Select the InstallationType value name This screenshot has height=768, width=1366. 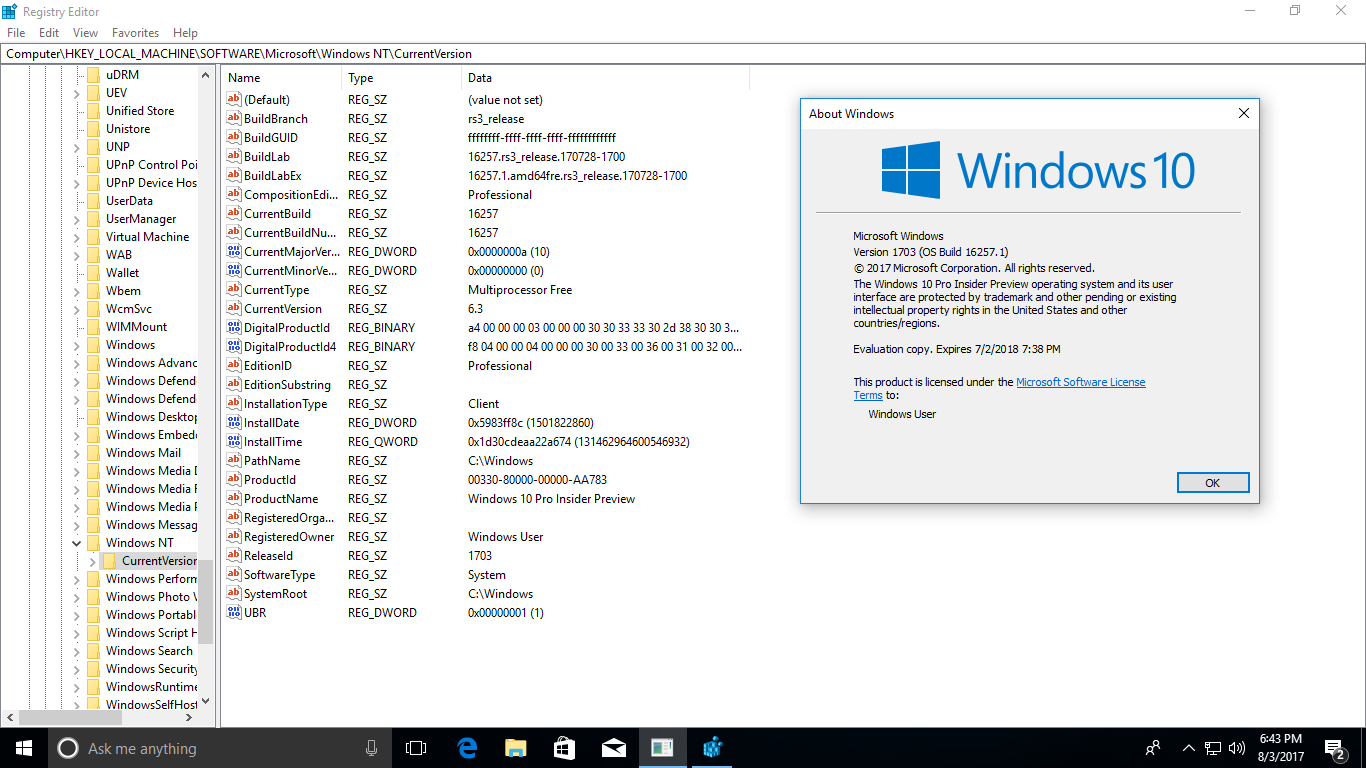(x=285, y=403)
